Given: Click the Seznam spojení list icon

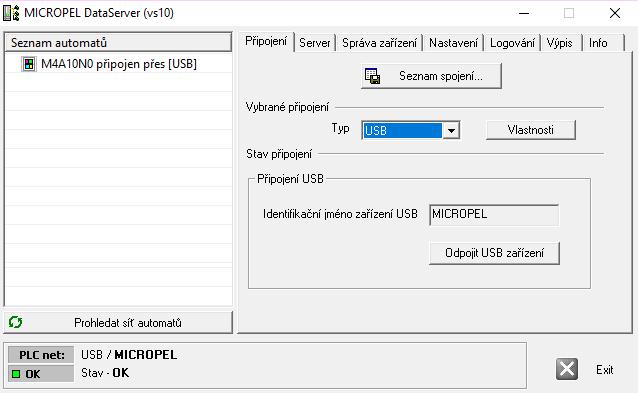Looking at the screenshot, I should click(372, 76).
